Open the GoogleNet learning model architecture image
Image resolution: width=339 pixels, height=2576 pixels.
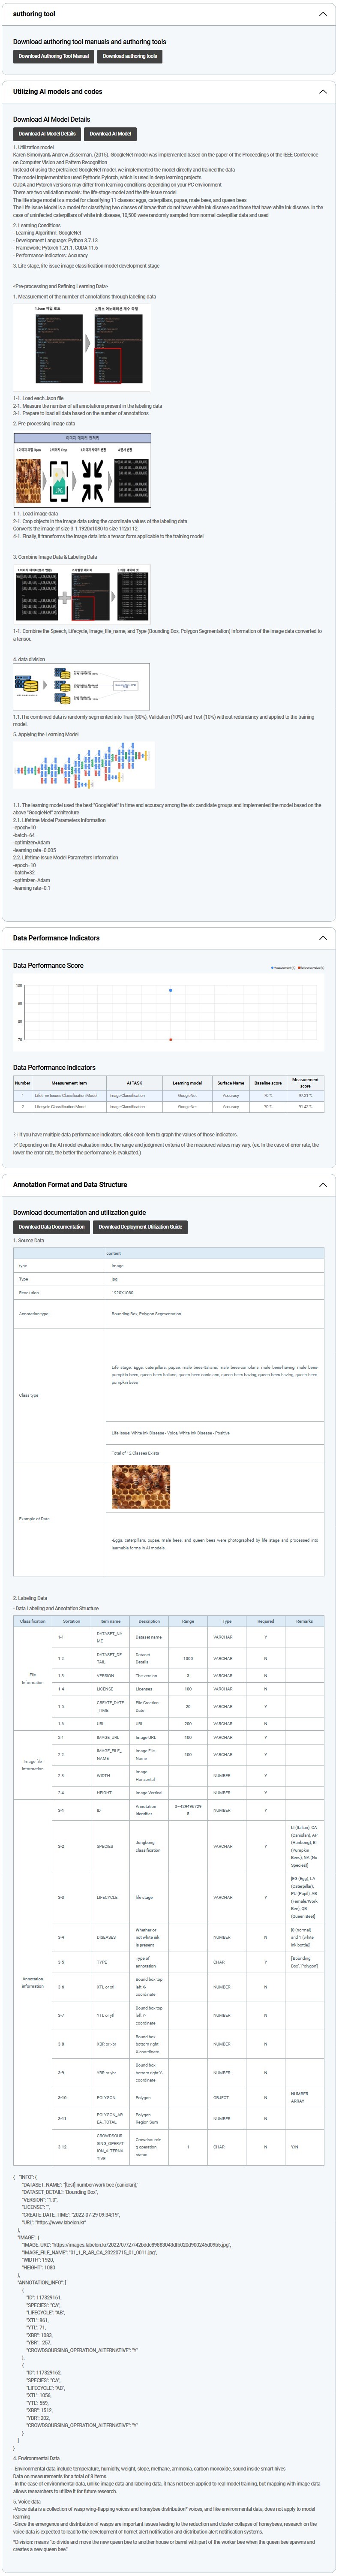click(x=82, y=765)
